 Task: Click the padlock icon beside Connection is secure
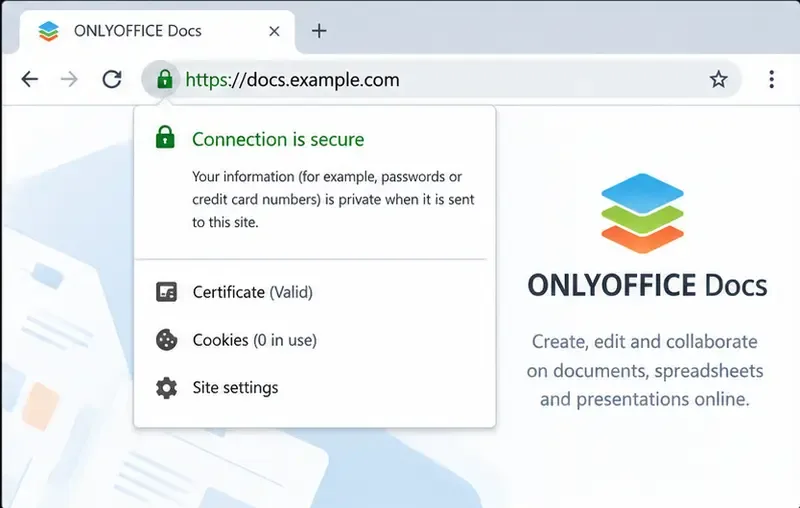pos(165,137)
